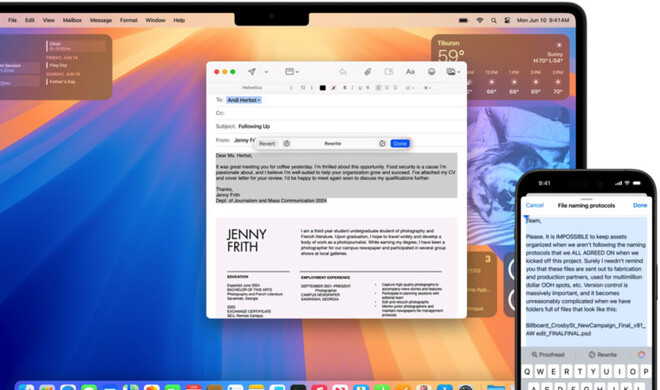
Task: Select align right in format bar
Action: click(395, 88)
